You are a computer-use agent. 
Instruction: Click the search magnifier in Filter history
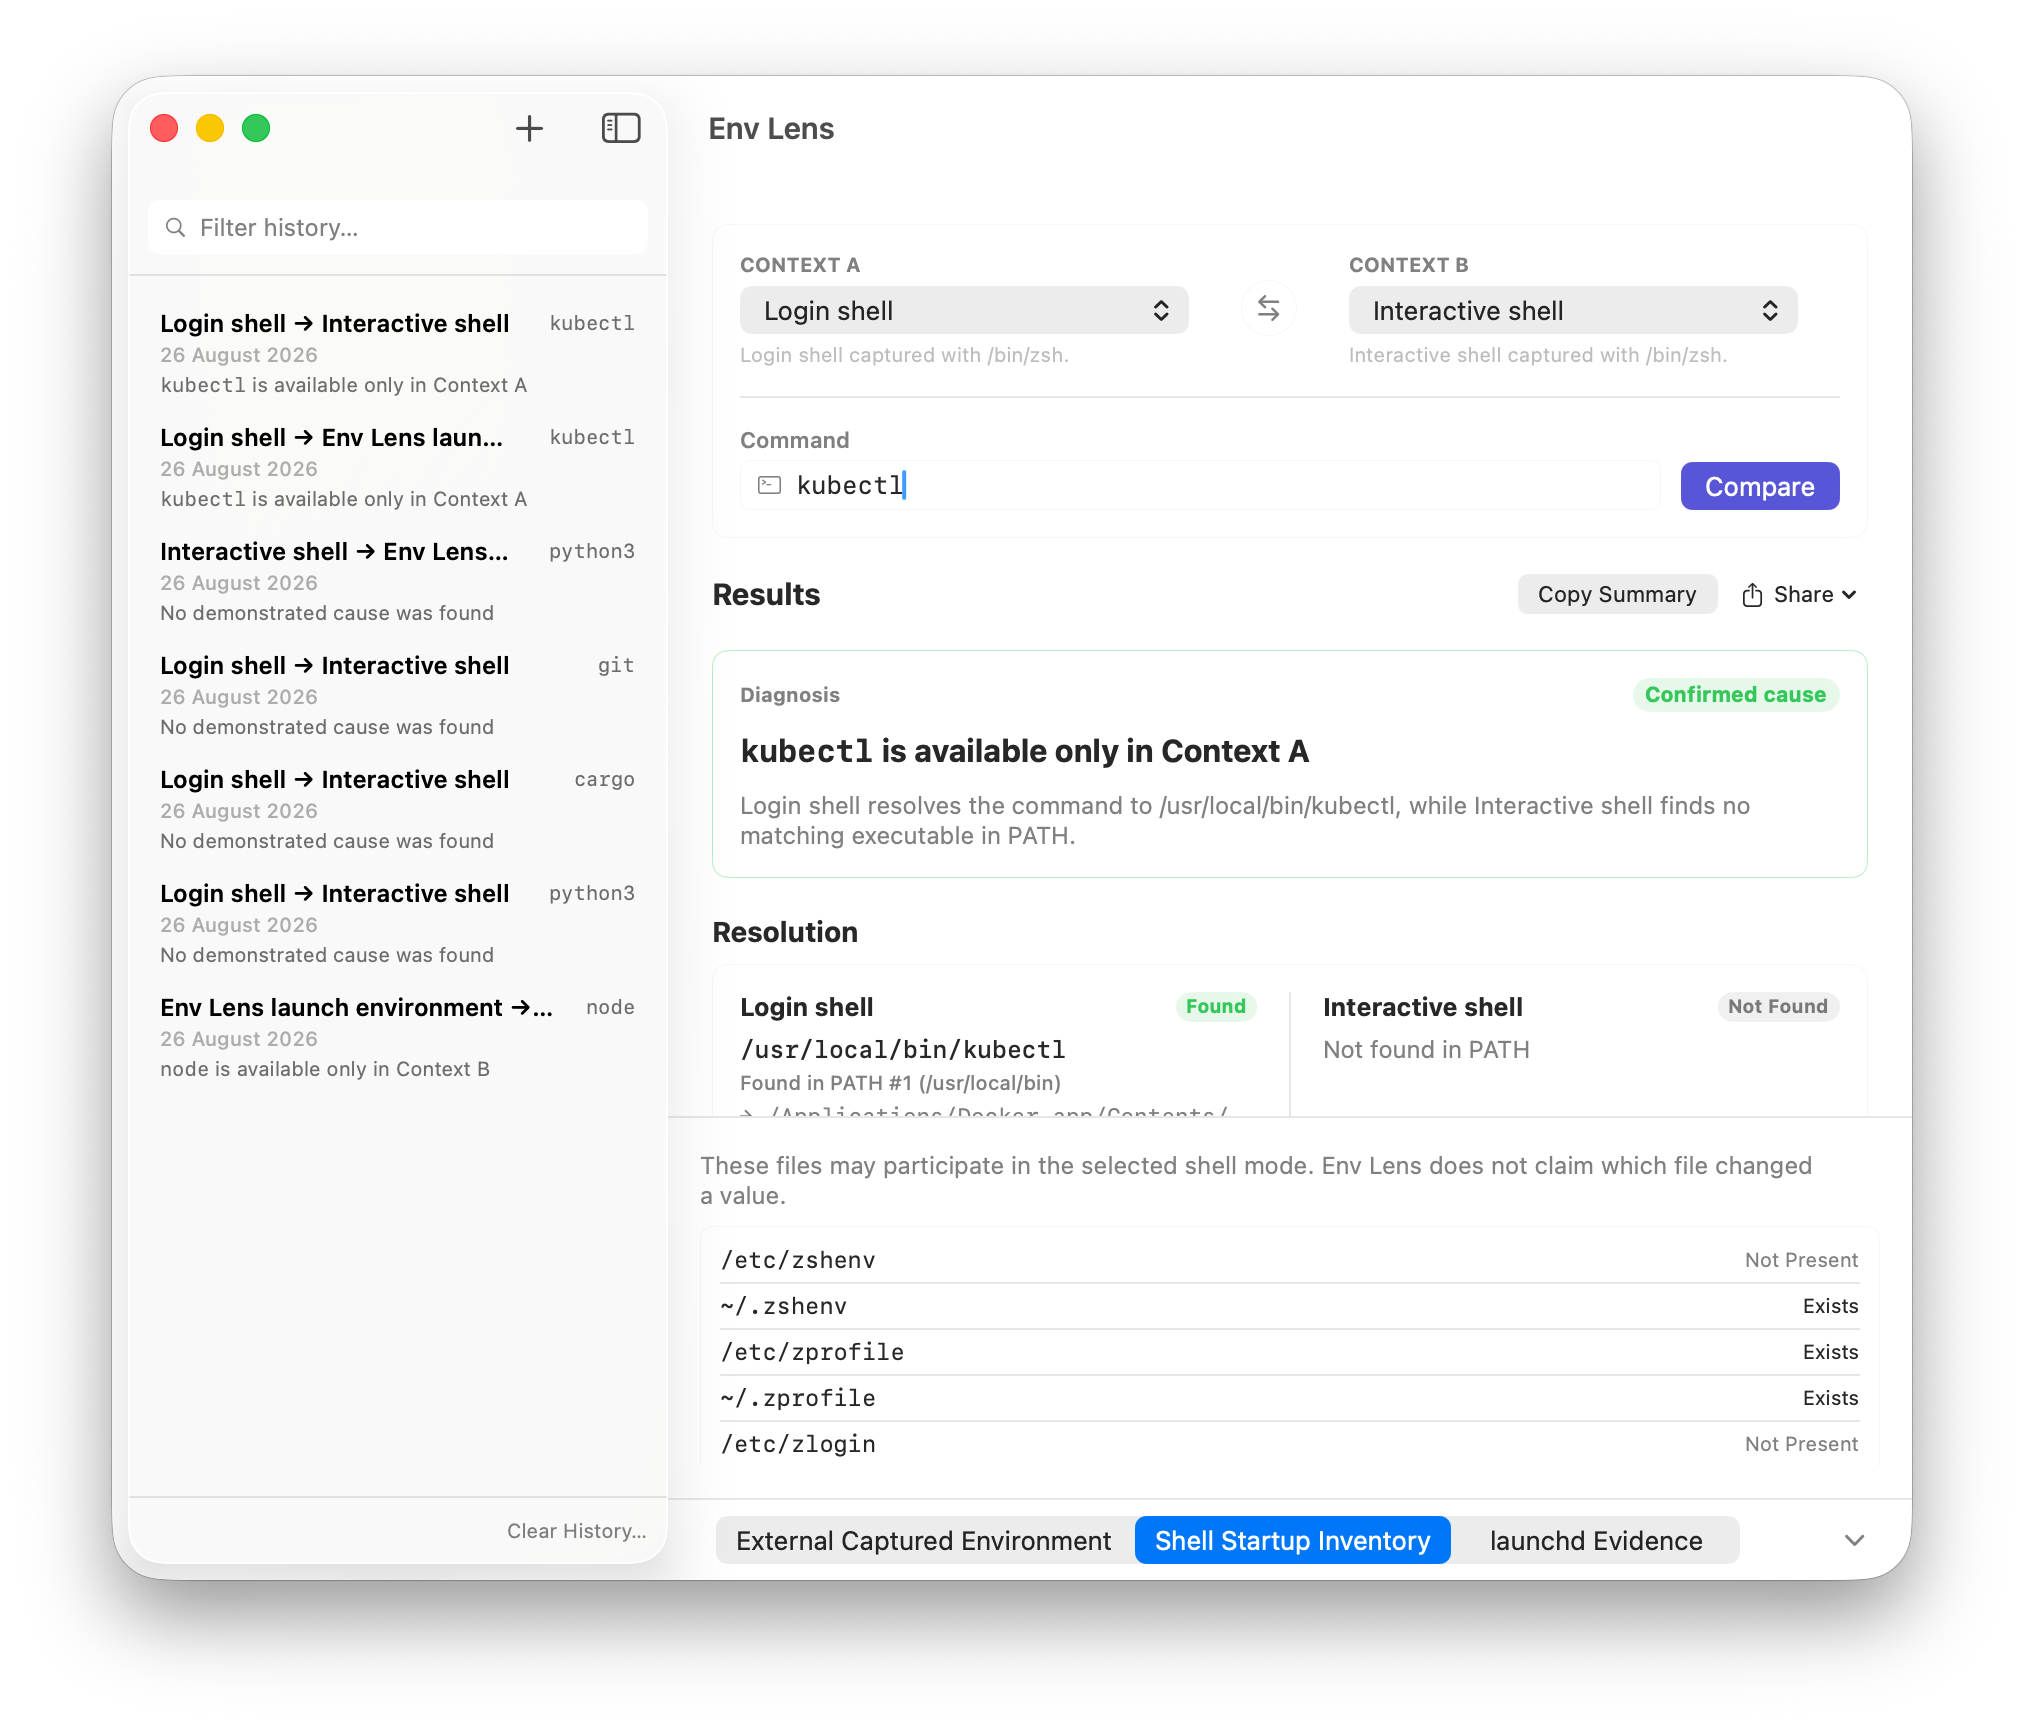(175, 227)
